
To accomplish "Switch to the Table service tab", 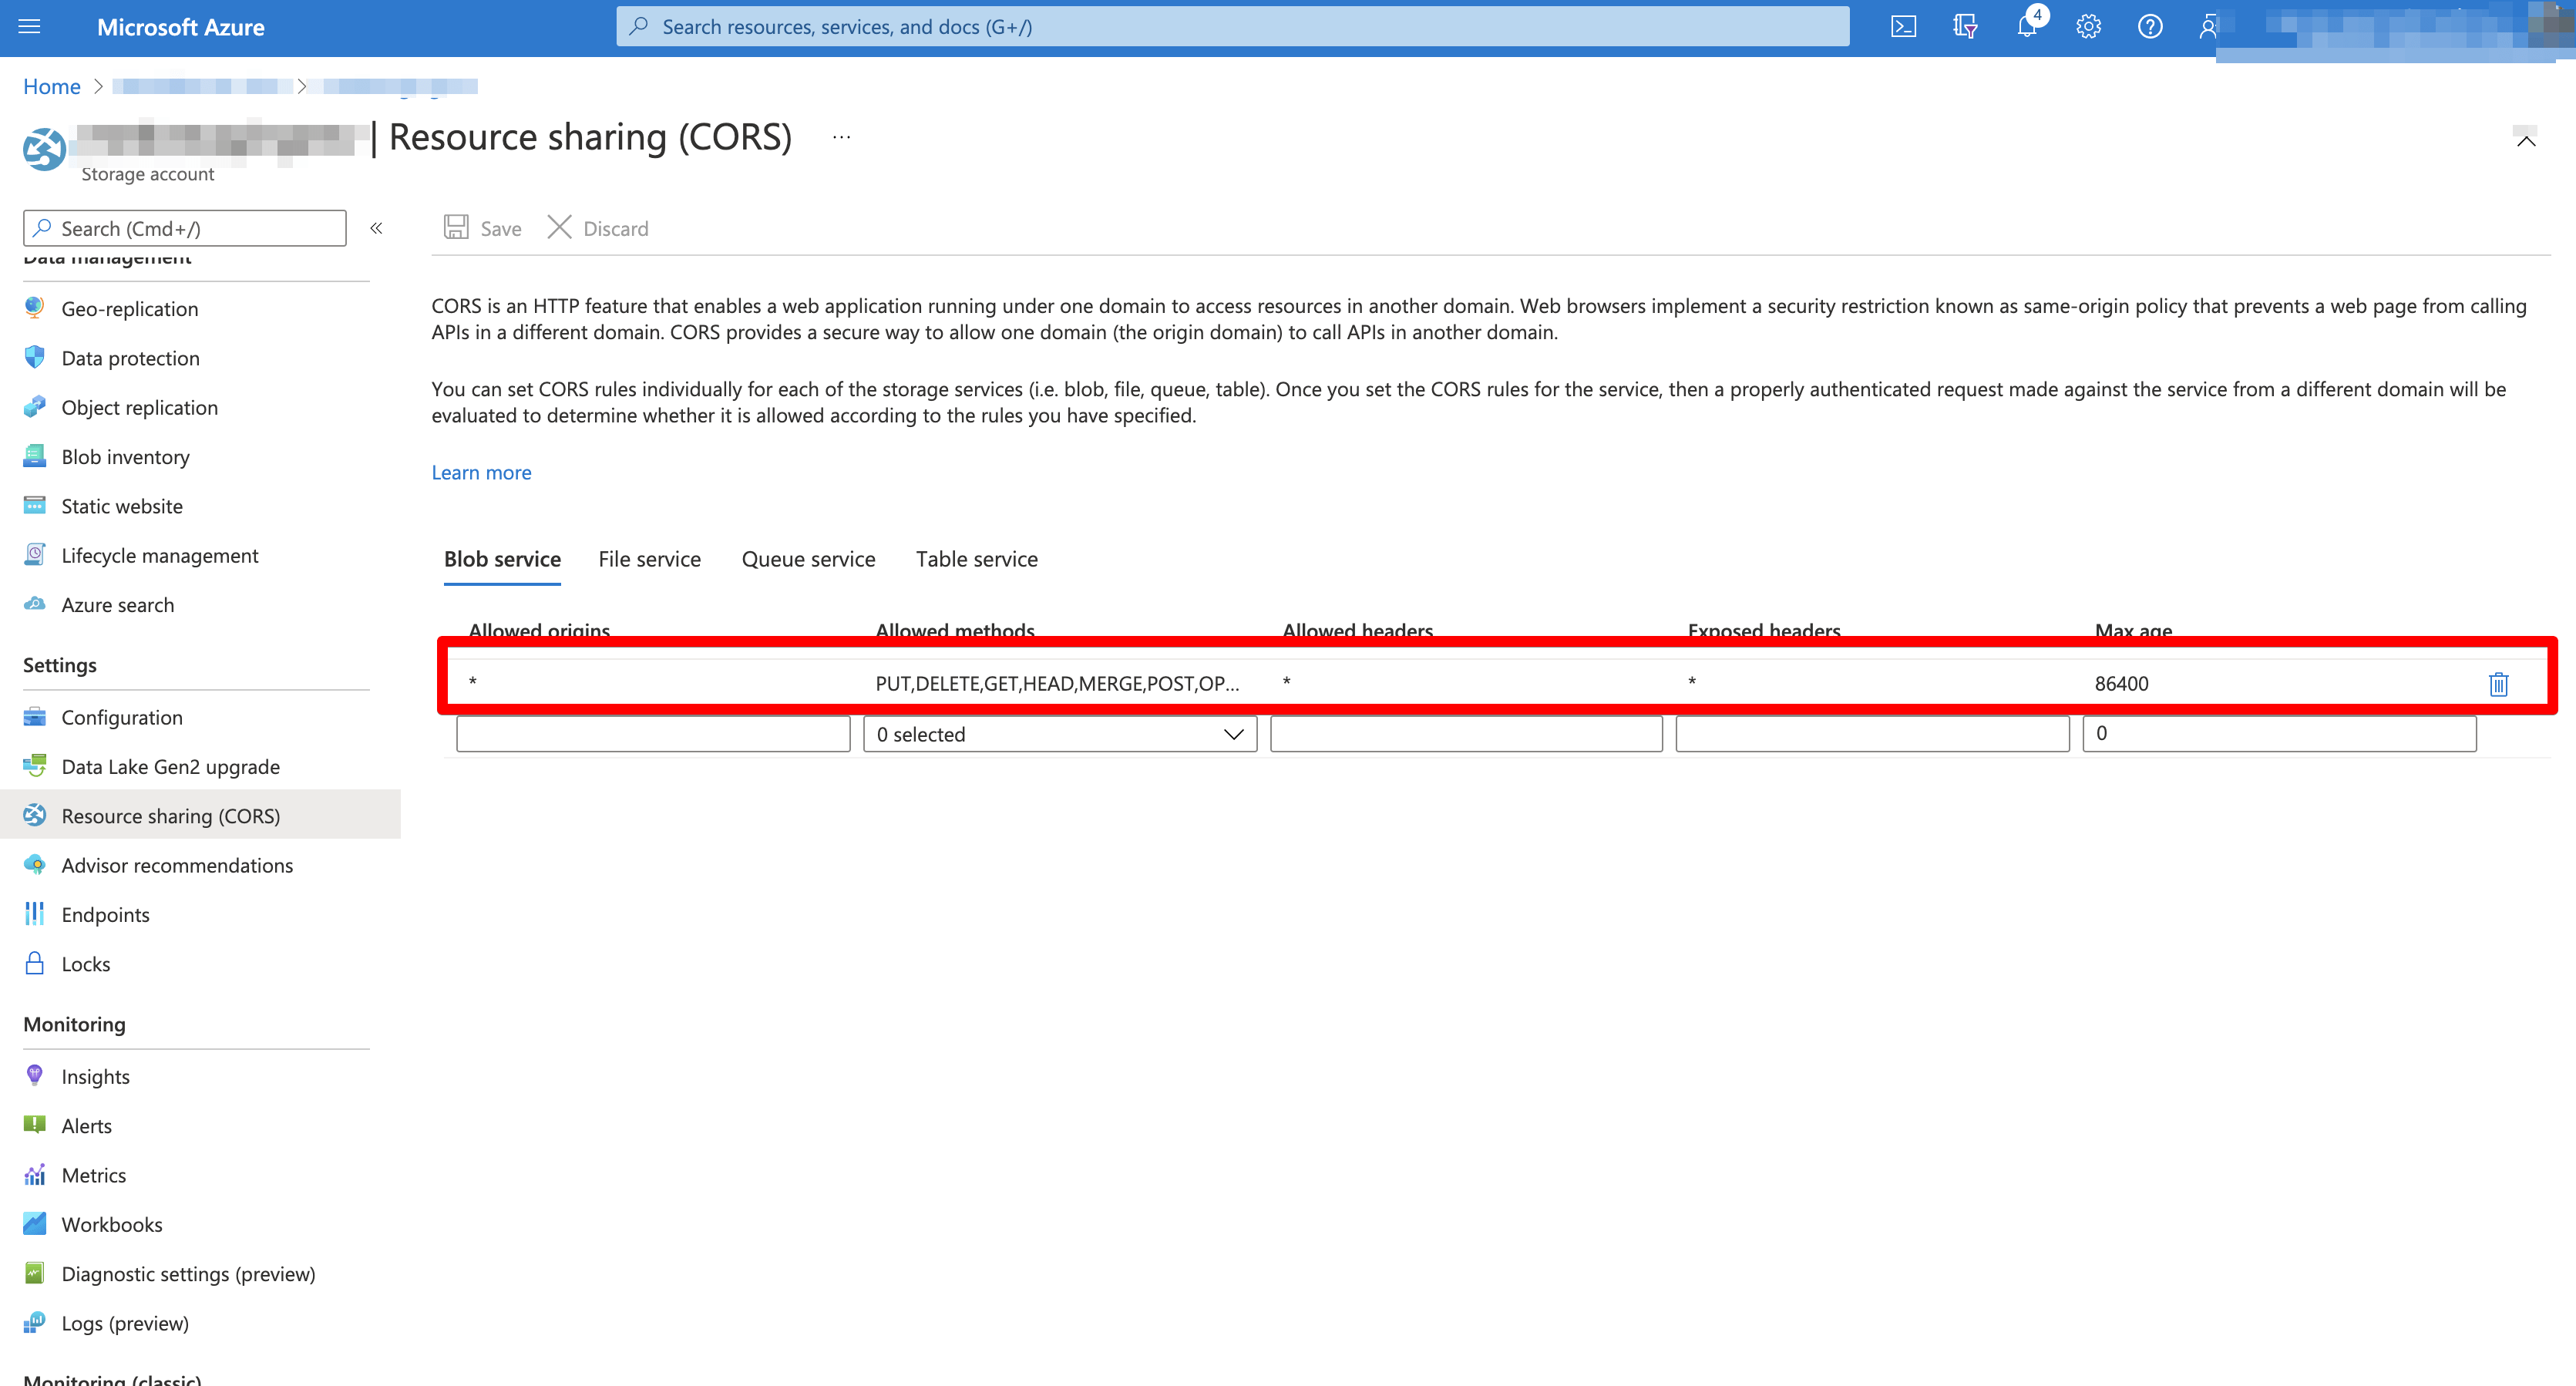I will click(x=976, y=559).
